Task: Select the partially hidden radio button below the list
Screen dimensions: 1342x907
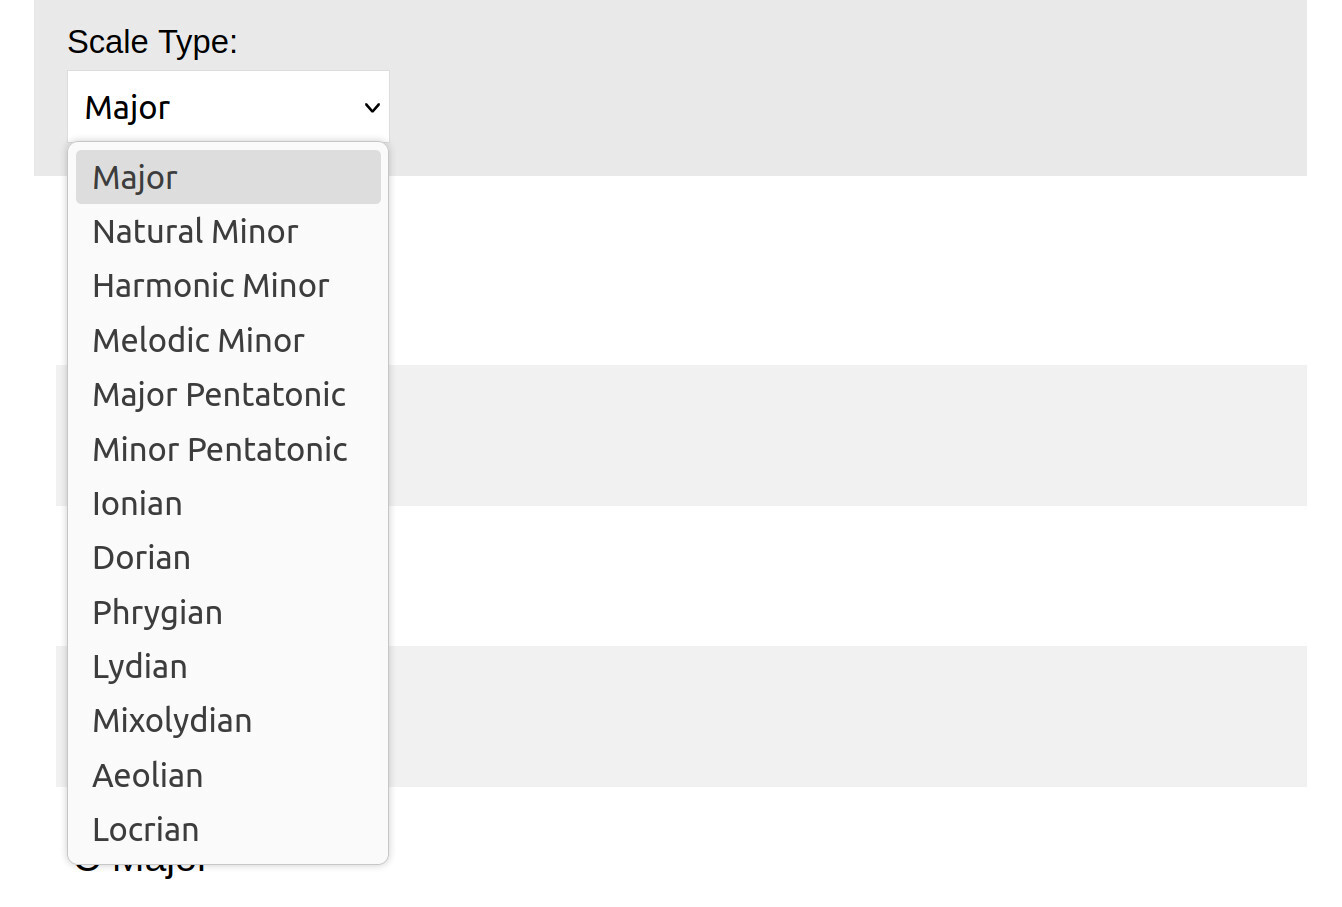Action: (87, 867)
